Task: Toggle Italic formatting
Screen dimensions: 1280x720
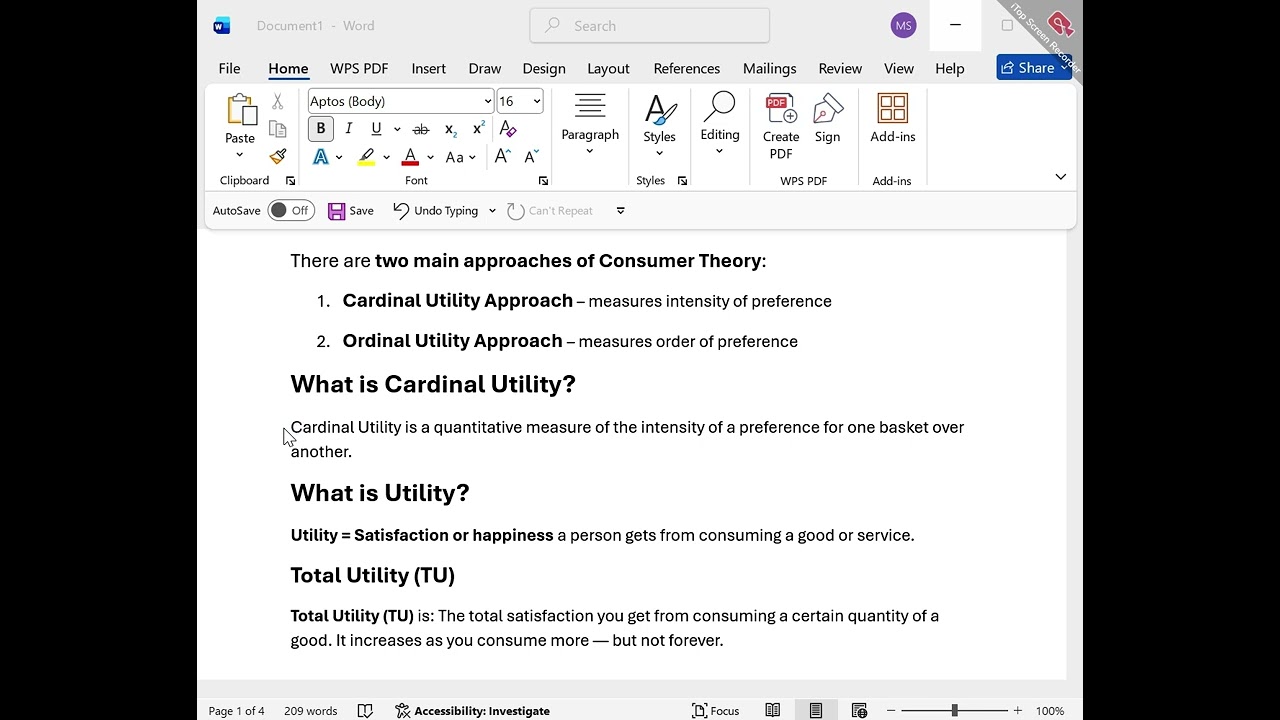Action: coord(348,129)
